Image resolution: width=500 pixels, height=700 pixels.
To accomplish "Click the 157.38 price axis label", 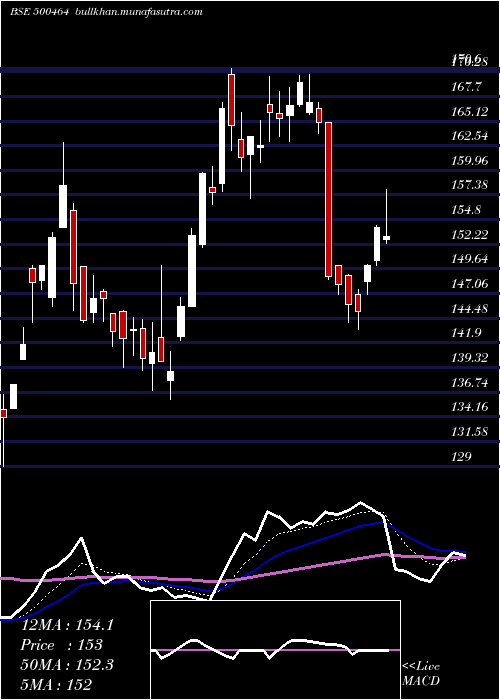I will [x=470, y=185].
